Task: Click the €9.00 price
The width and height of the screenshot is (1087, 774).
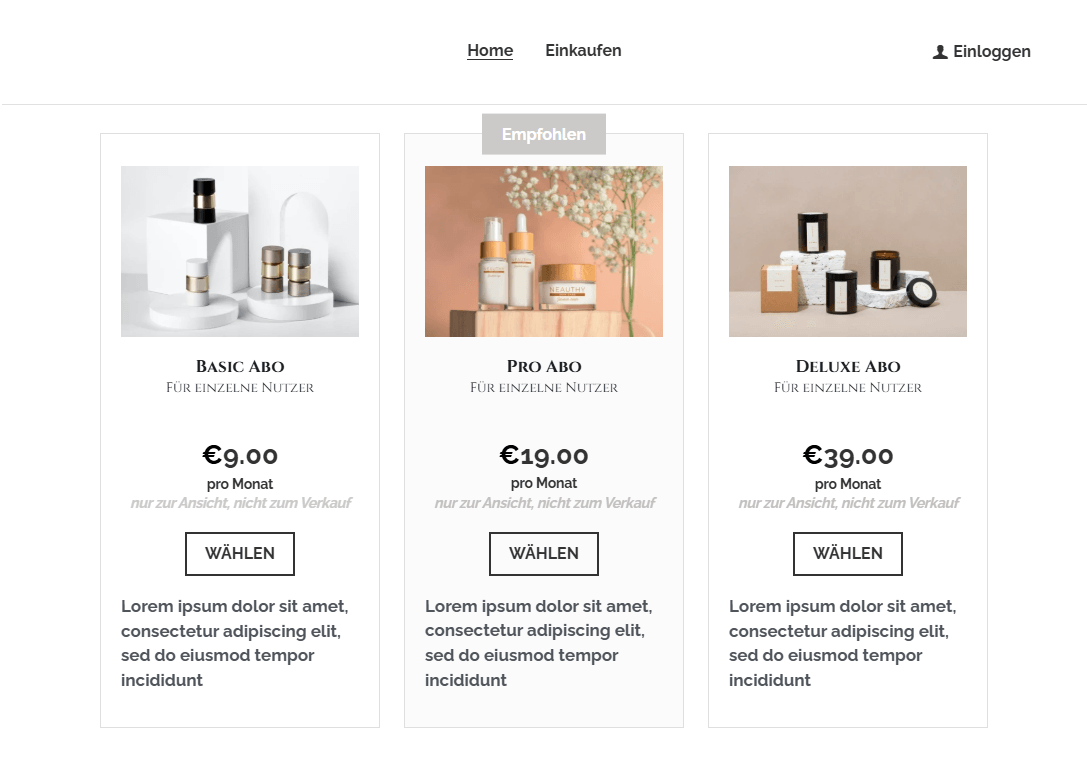Action: 240,455
